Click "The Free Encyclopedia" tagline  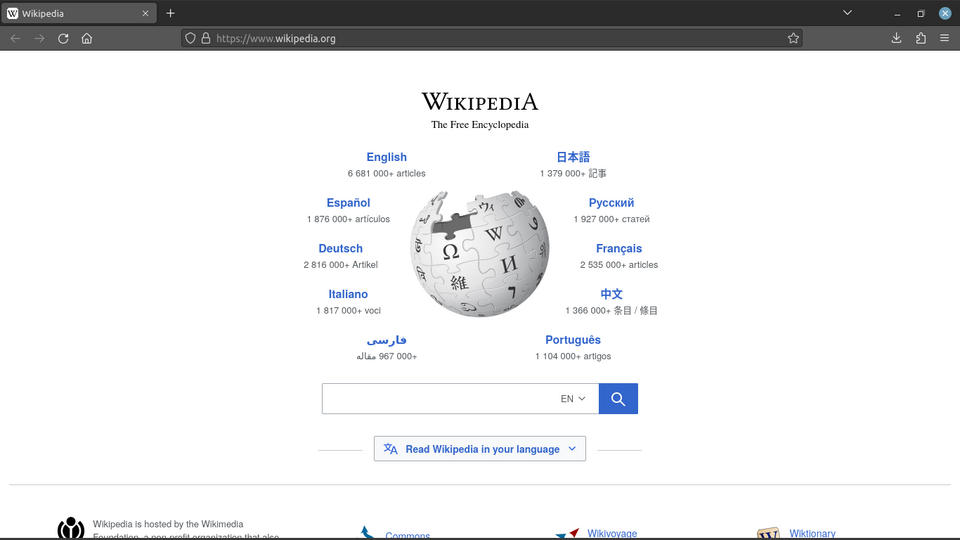479,125
